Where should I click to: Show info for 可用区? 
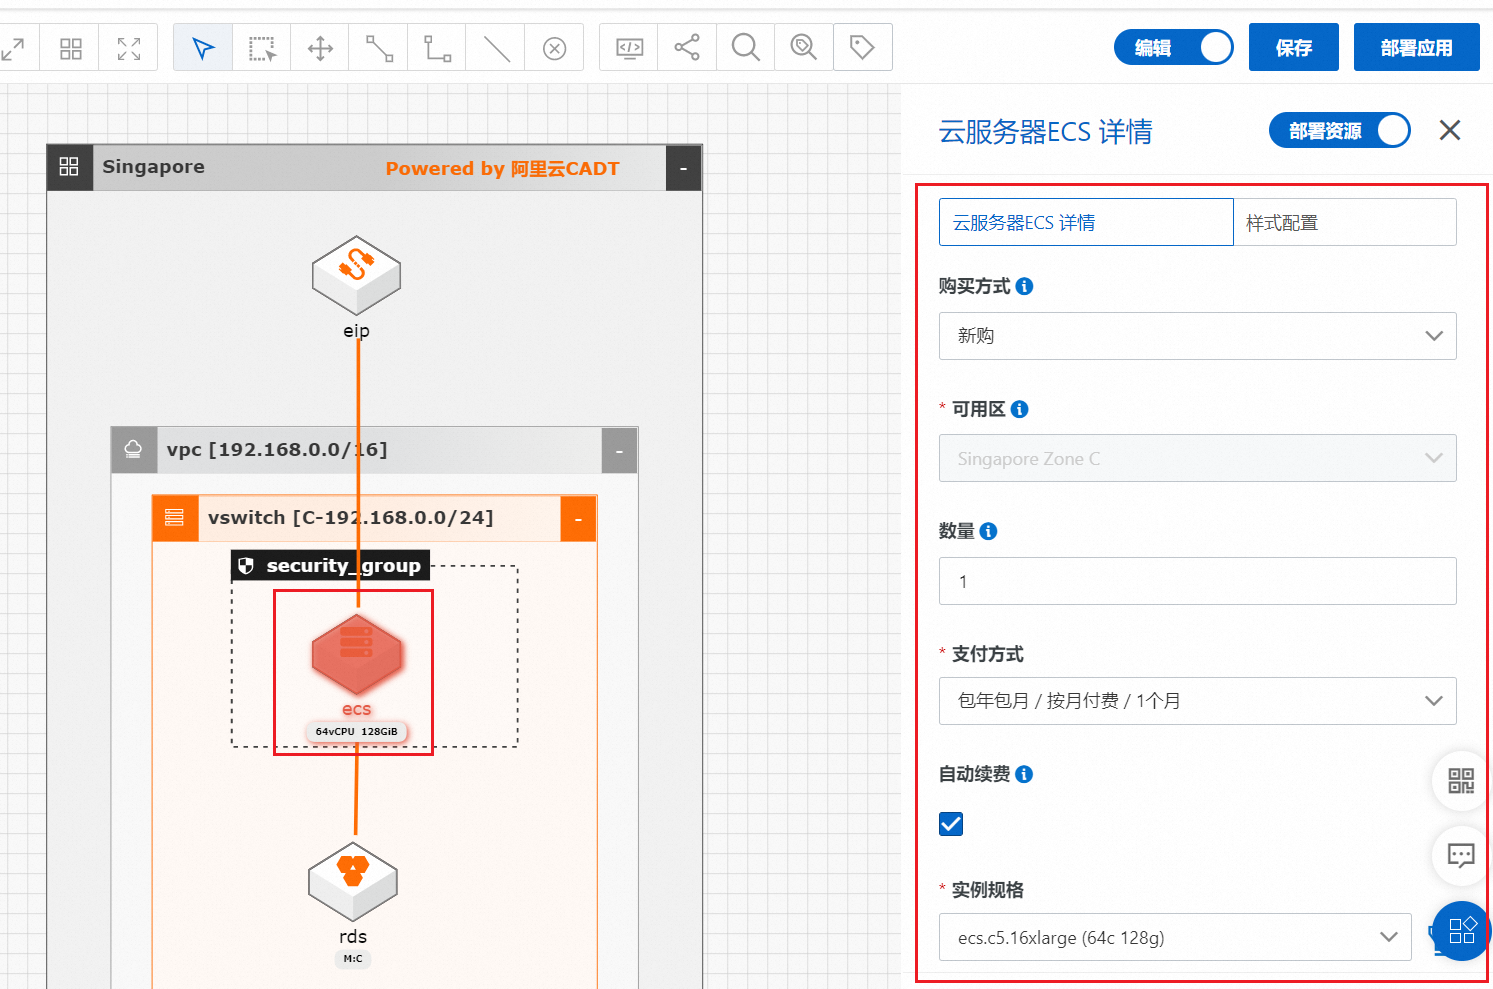[x=1019, y=409]
